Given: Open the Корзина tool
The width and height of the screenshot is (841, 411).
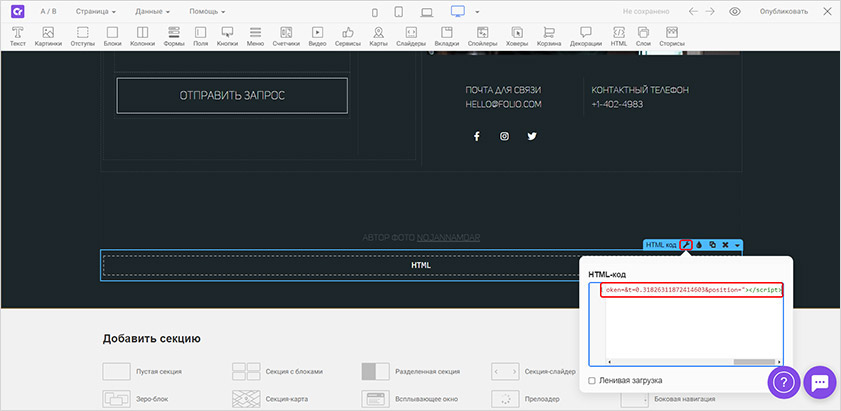Looking at the screenshot, I should click(549, 36).
